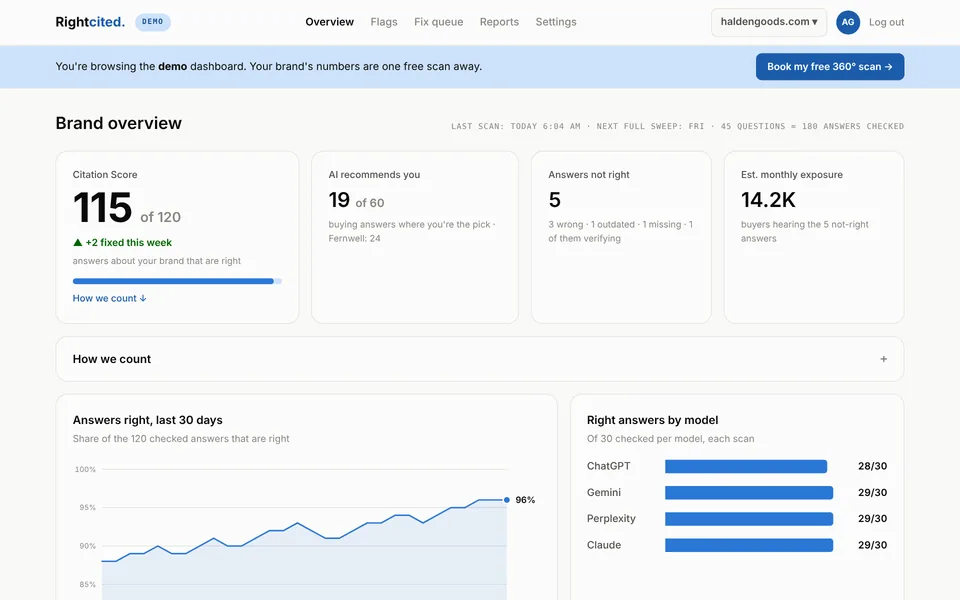Image resolution: width=960 pixels, height=600 pixels.
Task: Click the 28/30 ChatGPT score
Action: click(872, 466)
